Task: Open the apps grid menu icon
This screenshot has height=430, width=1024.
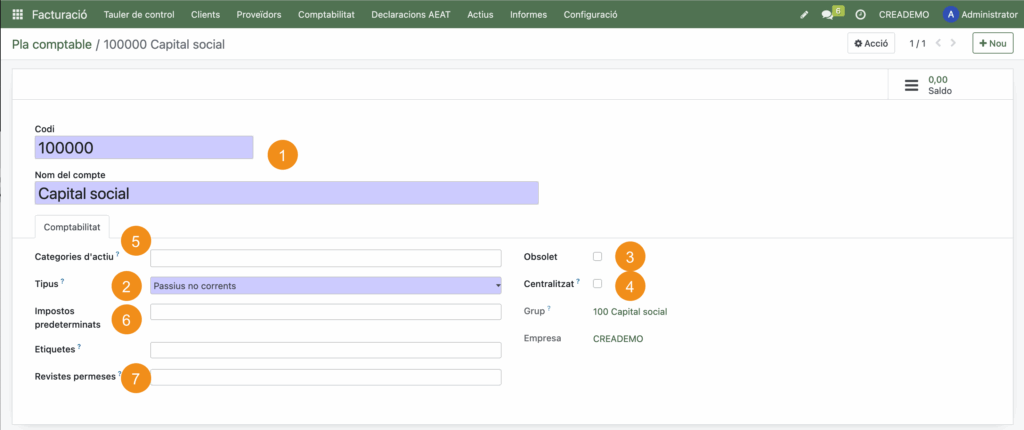Action: point(17,15)
